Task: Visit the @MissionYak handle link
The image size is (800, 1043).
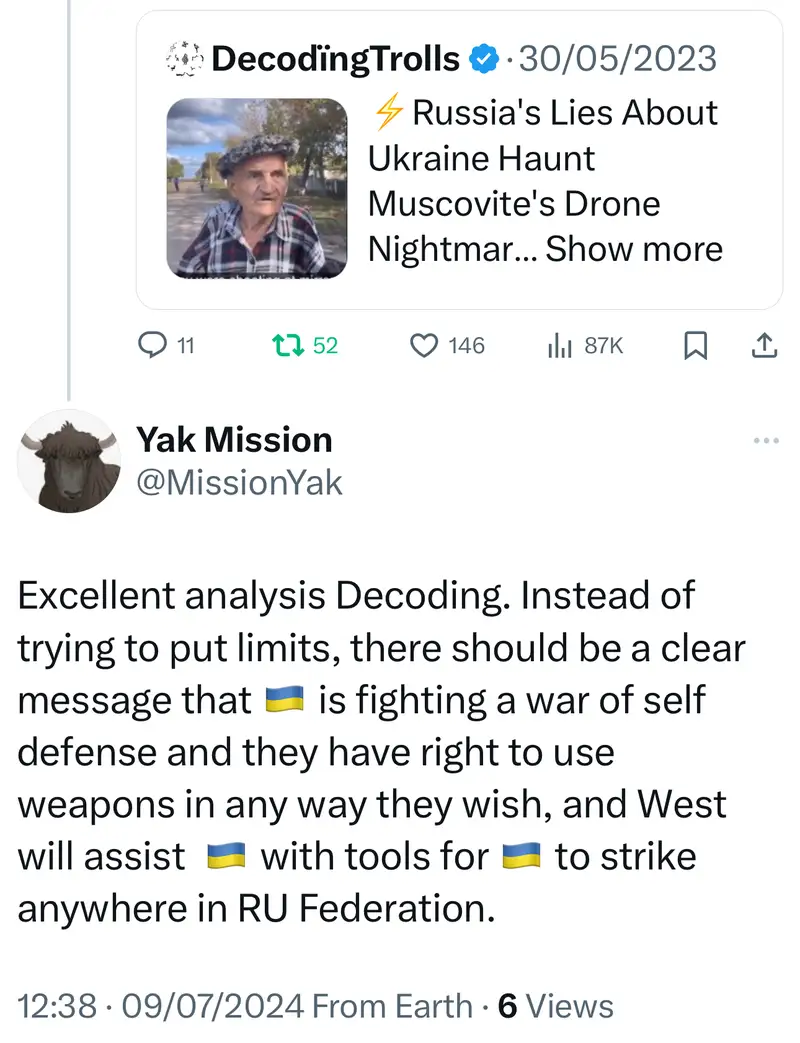Action: pyautogui.click(x=239, y=483)
